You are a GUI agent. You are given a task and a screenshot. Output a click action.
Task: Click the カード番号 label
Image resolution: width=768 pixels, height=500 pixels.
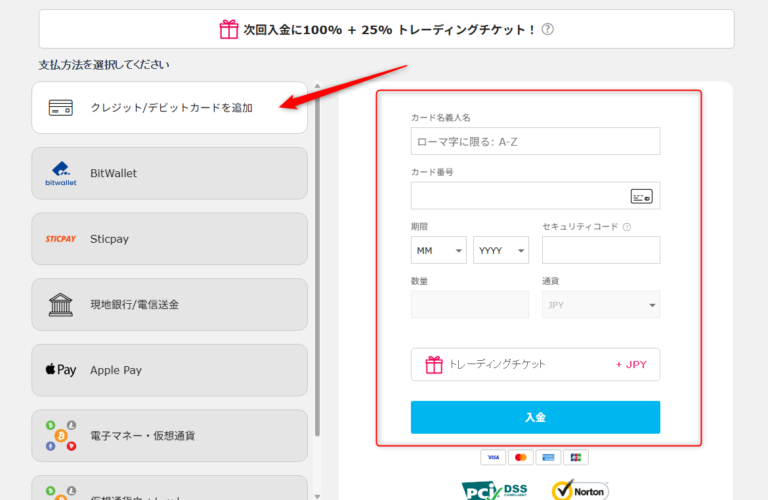(432, 172)
